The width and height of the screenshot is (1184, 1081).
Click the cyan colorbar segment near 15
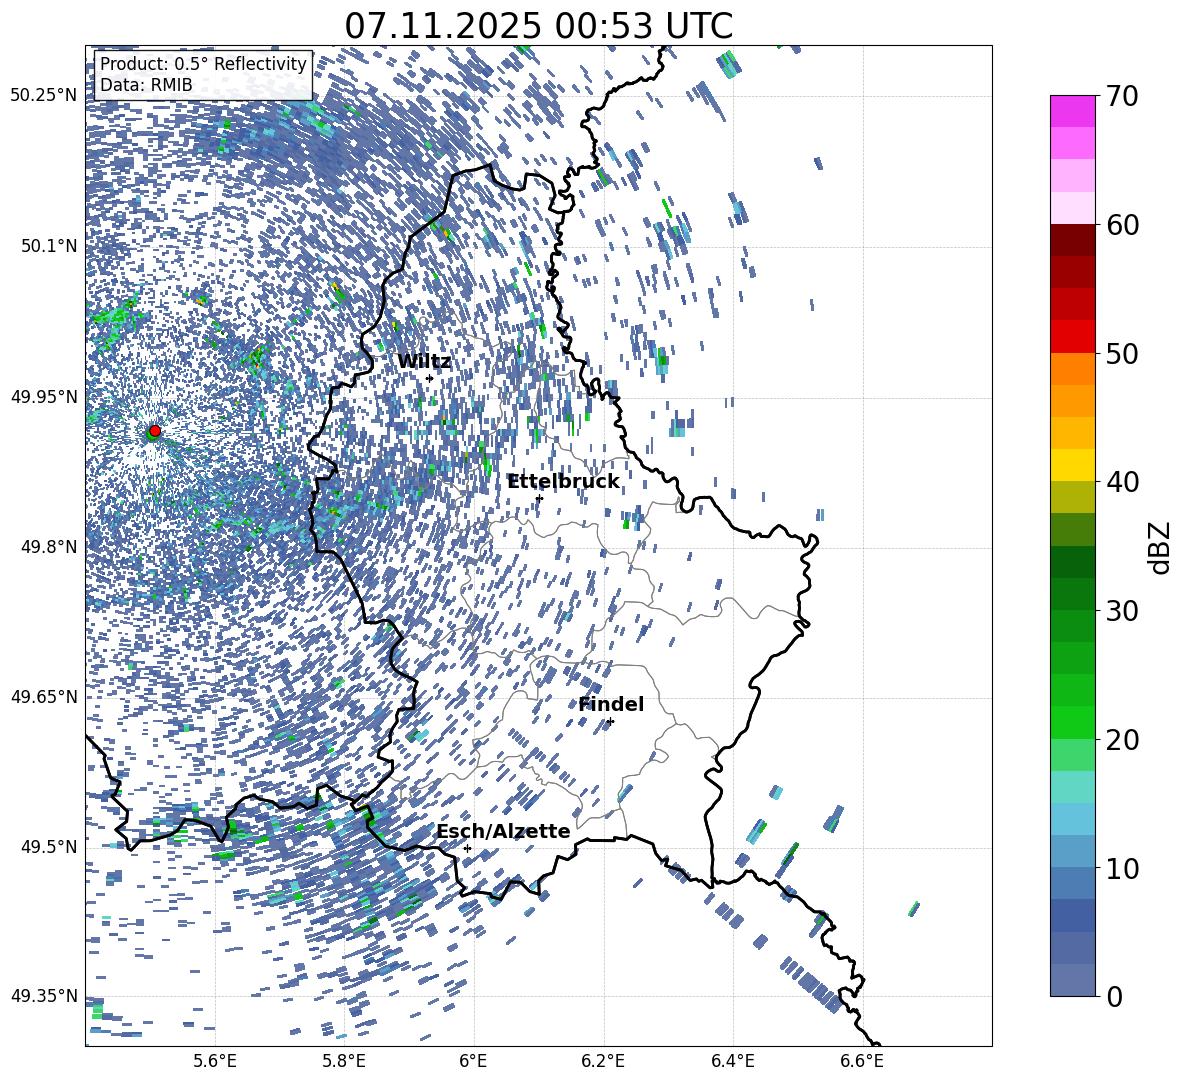click(x=1072, y=787)
